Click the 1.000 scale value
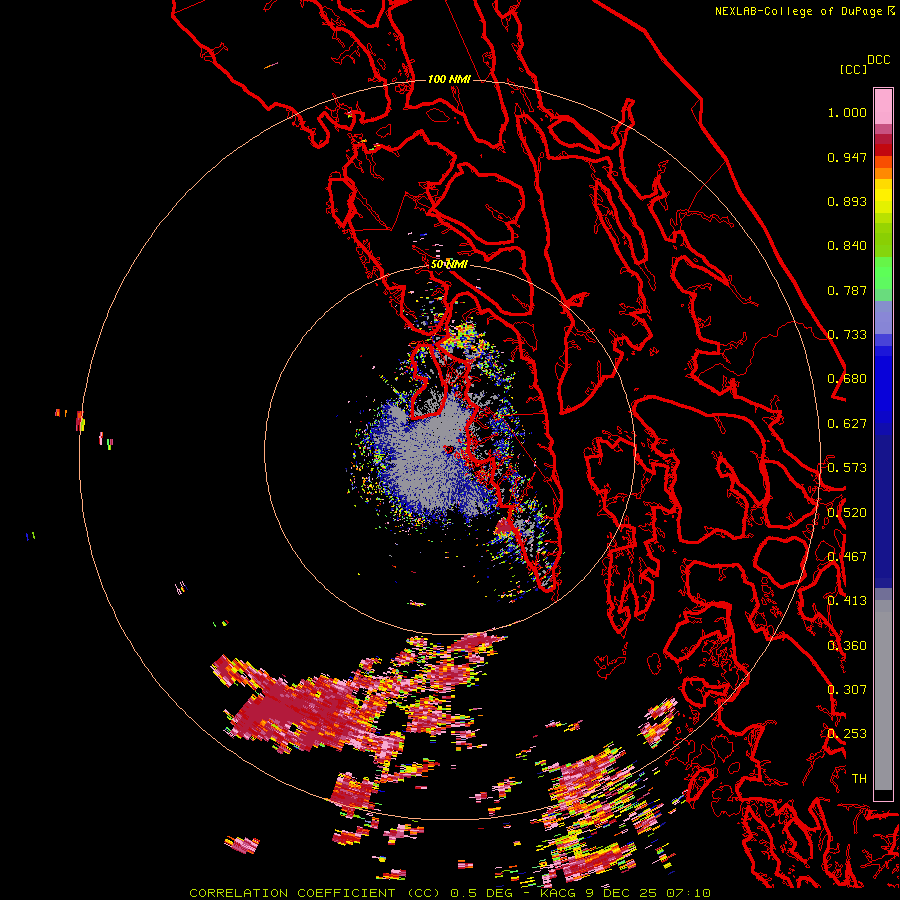This screenshot has width=900, height=900. [x=847, y=112]
